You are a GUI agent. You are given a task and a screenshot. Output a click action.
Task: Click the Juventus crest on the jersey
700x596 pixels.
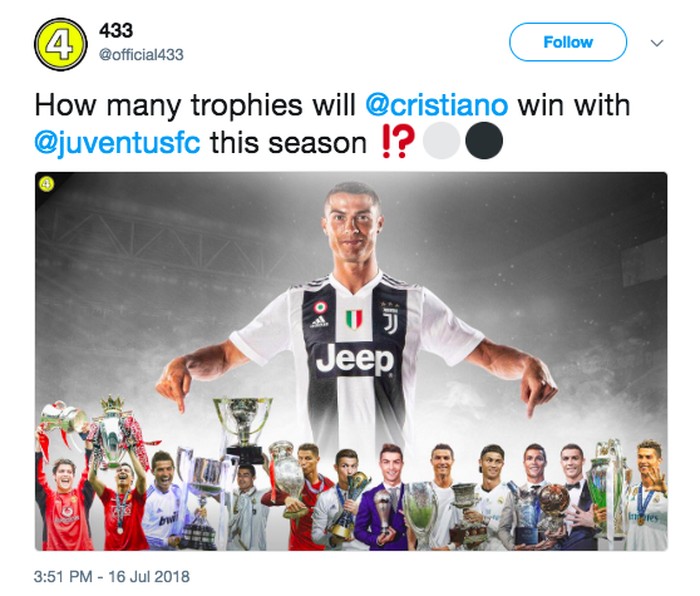[x=390, y=318]
